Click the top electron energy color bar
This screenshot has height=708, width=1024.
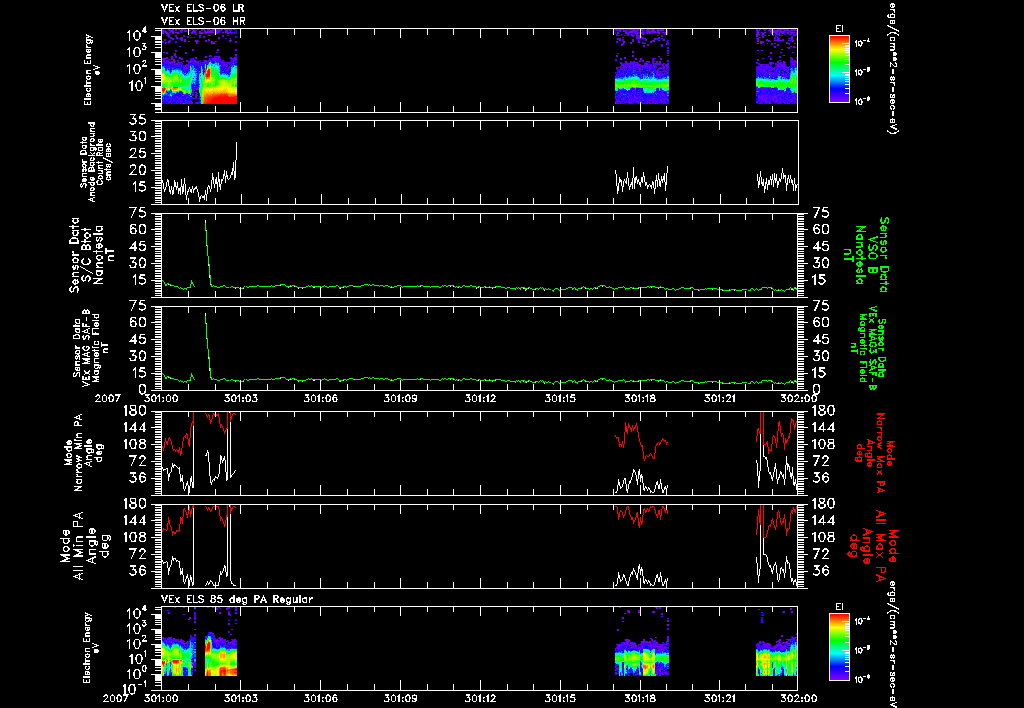pos(839,69)
